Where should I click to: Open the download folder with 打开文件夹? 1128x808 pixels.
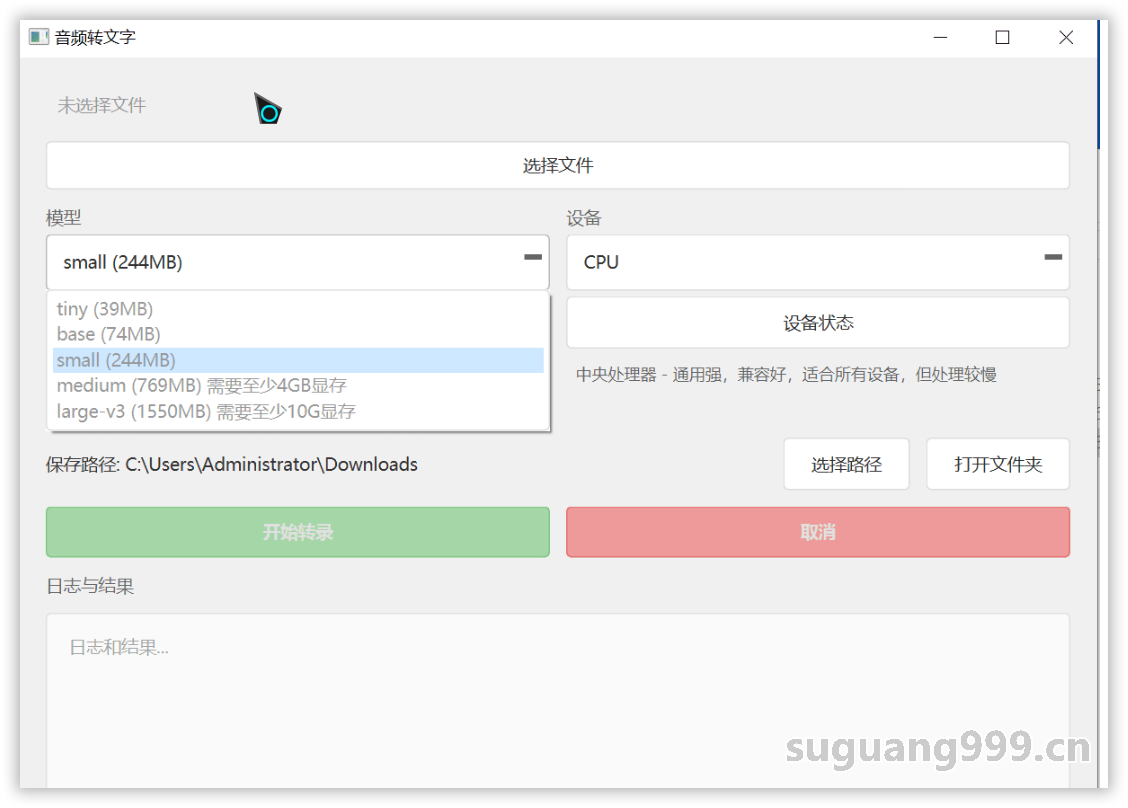[x=997, y=464]
